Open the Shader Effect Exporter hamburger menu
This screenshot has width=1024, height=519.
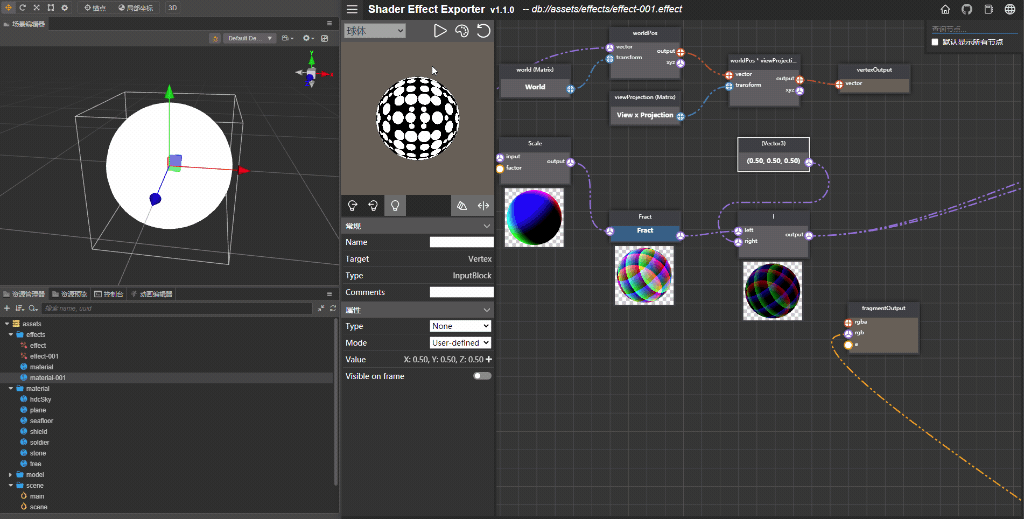[x=352, y=9]
